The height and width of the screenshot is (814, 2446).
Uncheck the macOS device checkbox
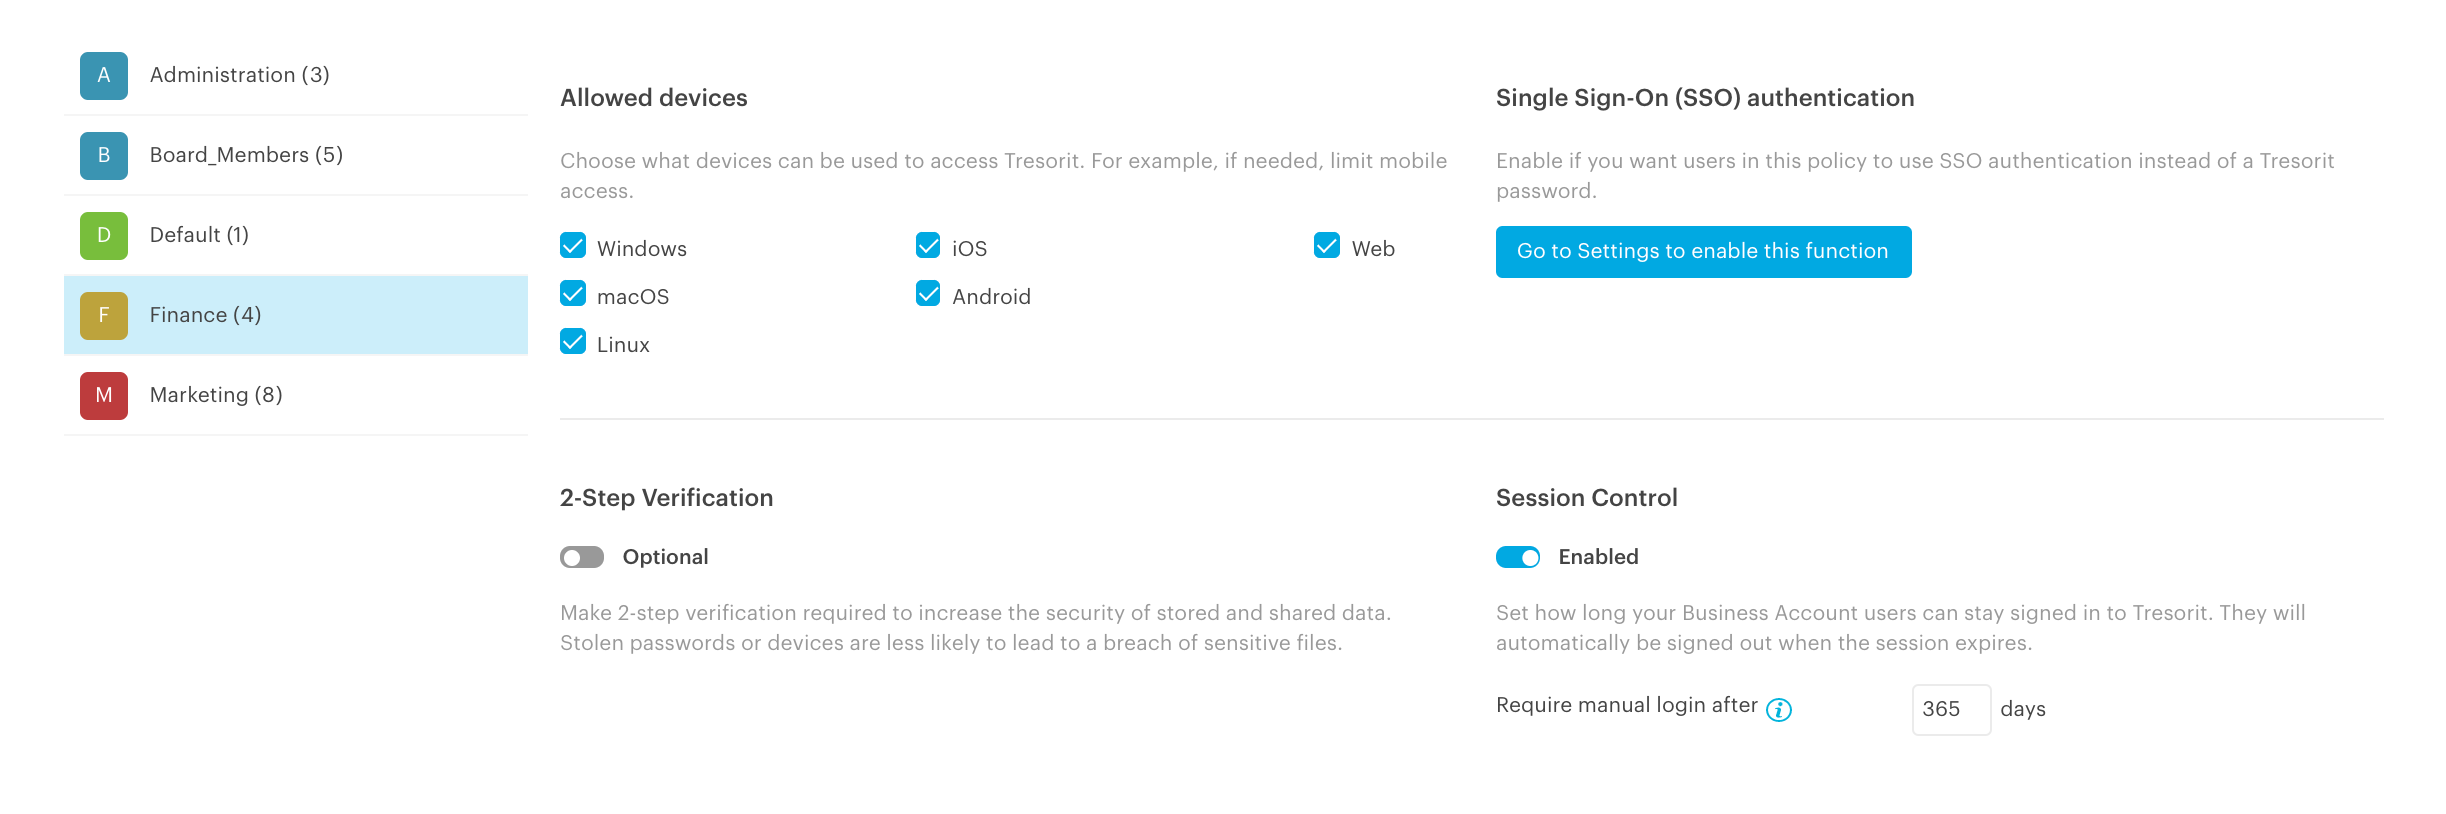(x=573, y=294)
